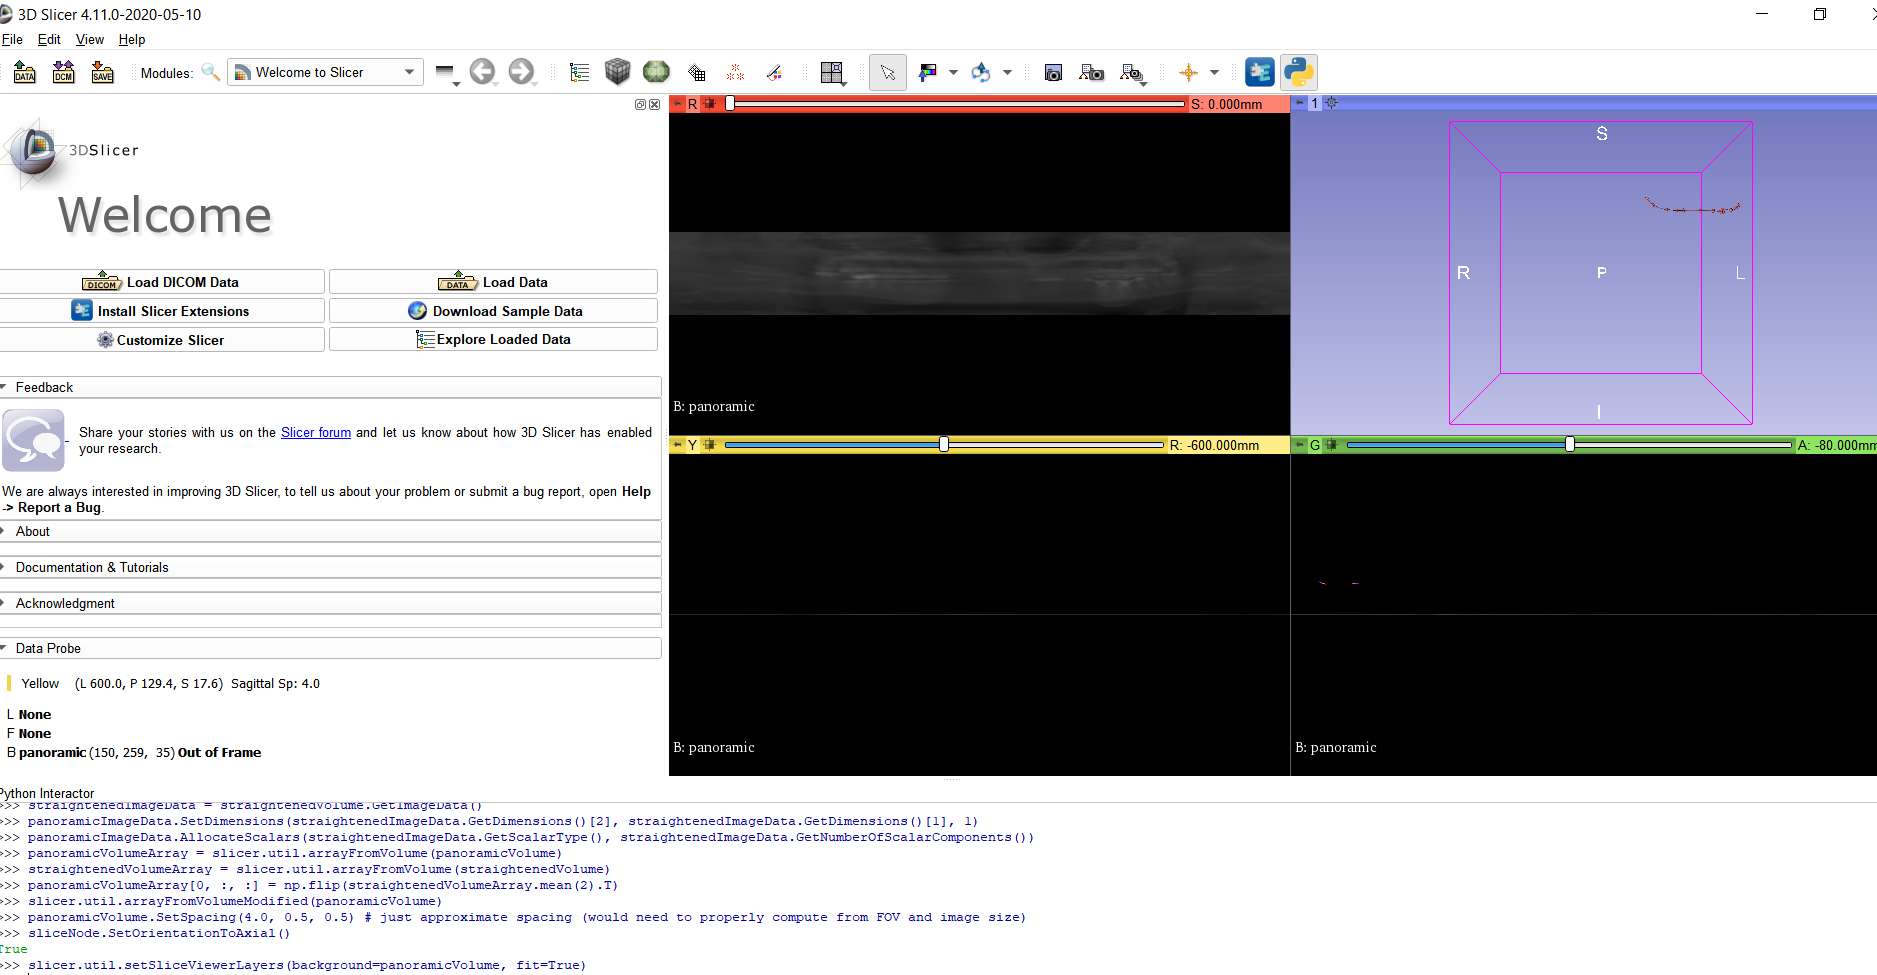The image size is (1877, 975).
Task: Click the red slice offset slider
Action: click(957, 104)
